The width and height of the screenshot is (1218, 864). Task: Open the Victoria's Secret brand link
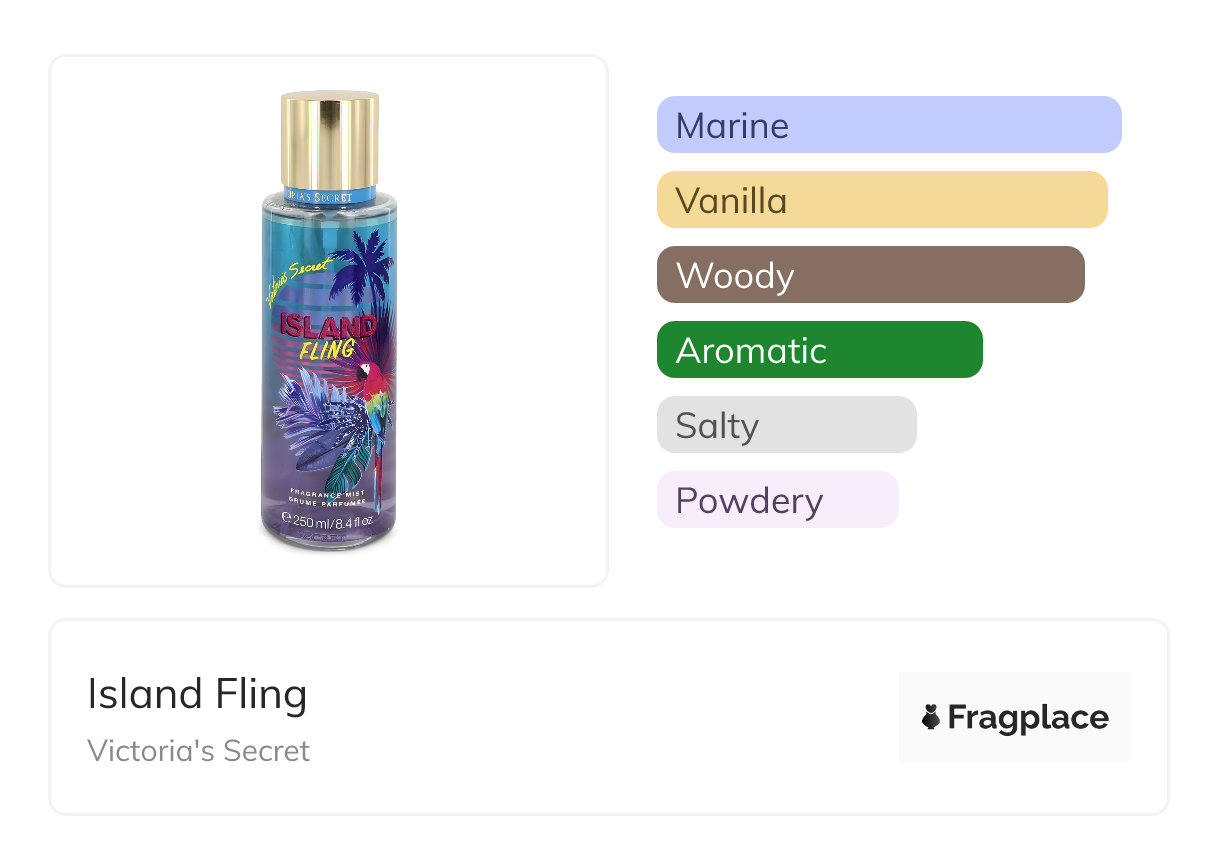[x=198, y=751]
